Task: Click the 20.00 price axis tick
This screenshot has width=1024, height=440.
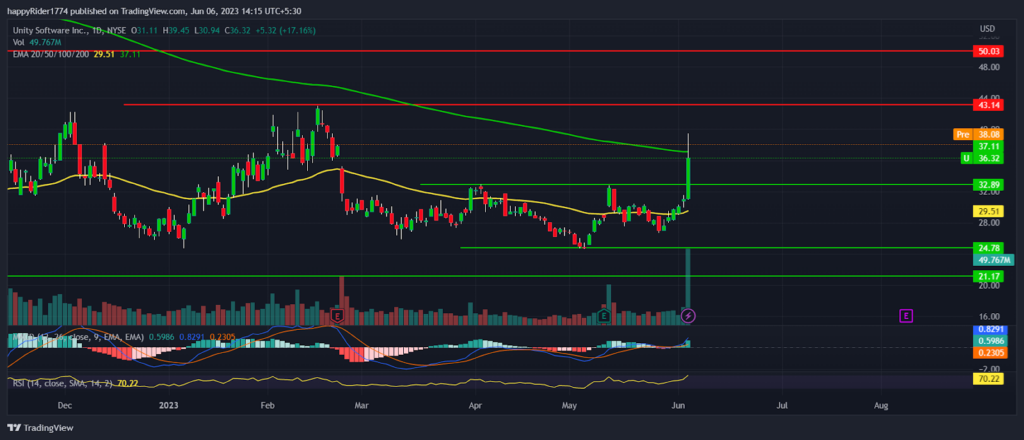Action: pyautogui.click(x=989, y=286)
